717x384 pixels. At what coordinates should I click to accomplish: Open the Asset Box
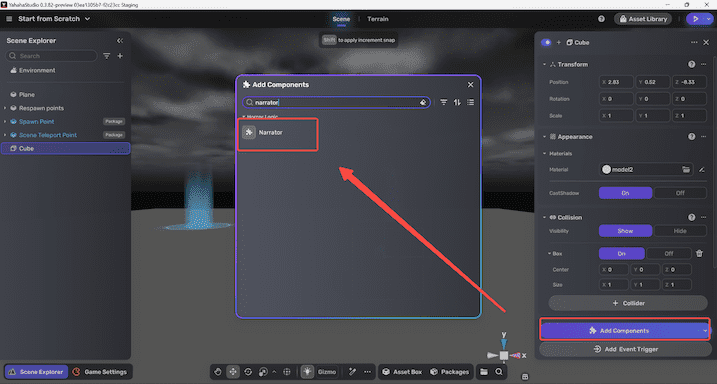tap(402, 372)
